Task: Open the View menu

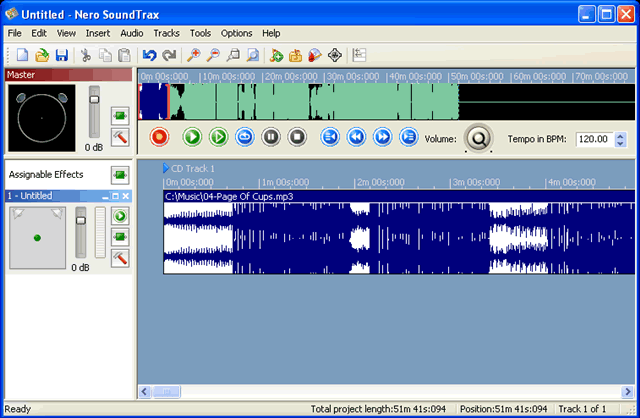Action: [x=66, y=33]
